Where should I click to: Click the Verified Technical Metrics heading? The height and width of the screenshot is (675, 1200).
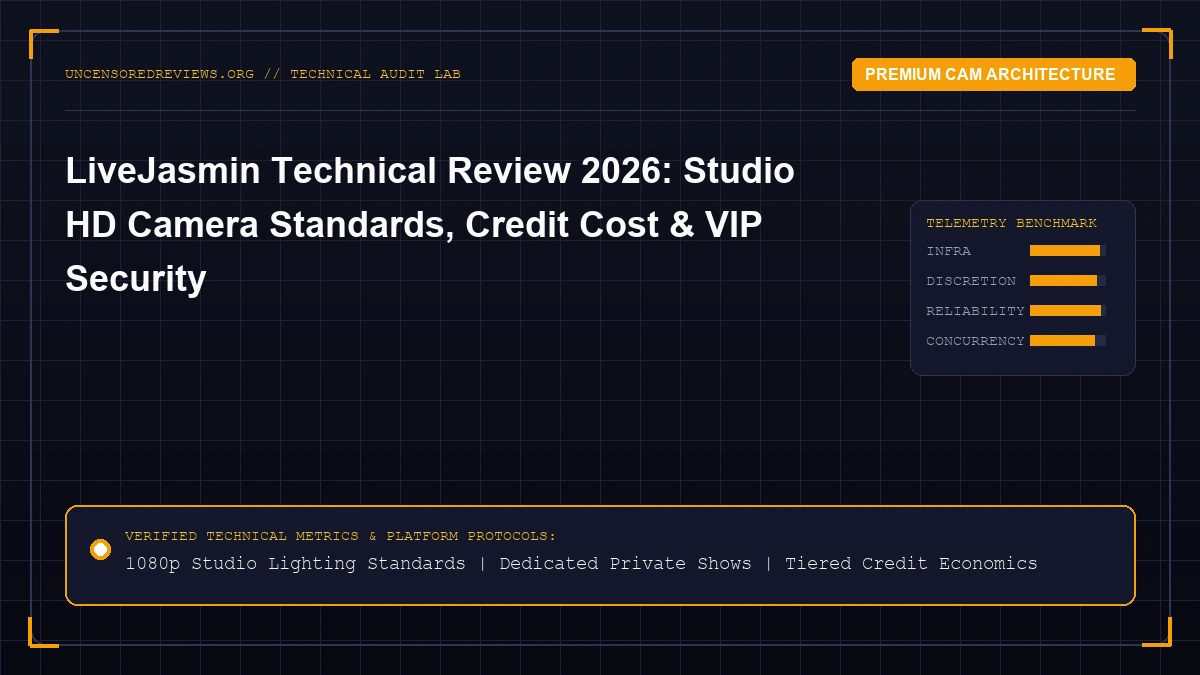pyautogui.click(x=340, y=536)
